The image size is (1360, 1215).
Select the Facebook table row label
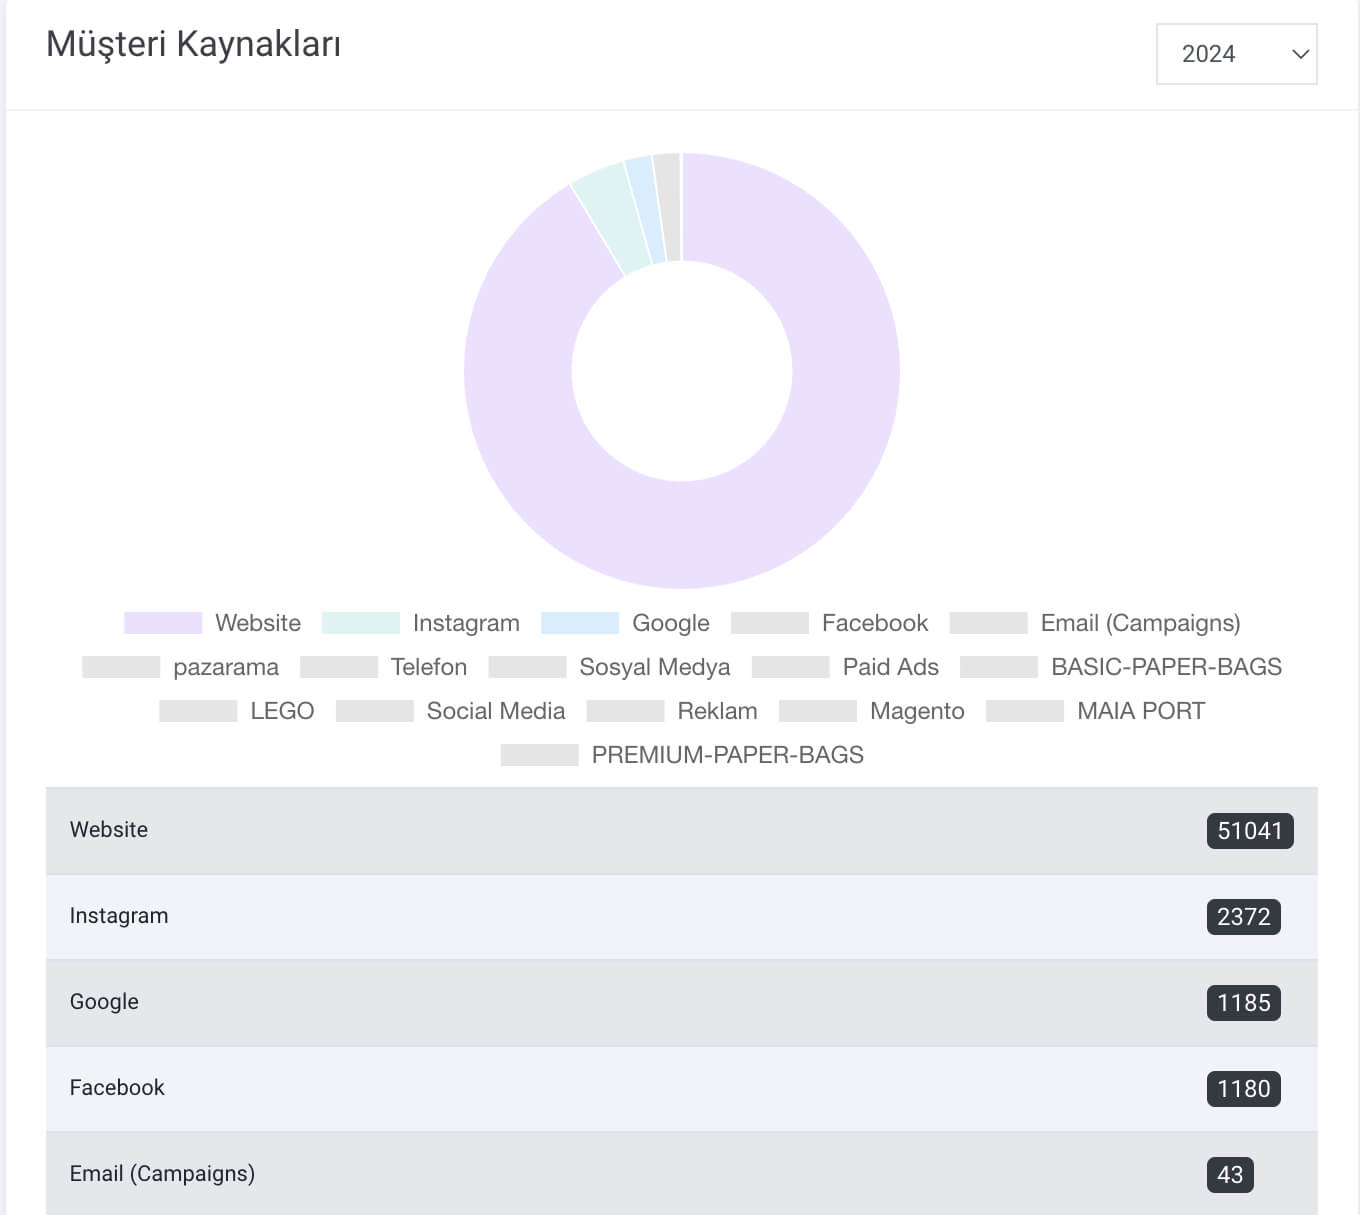point(117,1088)
